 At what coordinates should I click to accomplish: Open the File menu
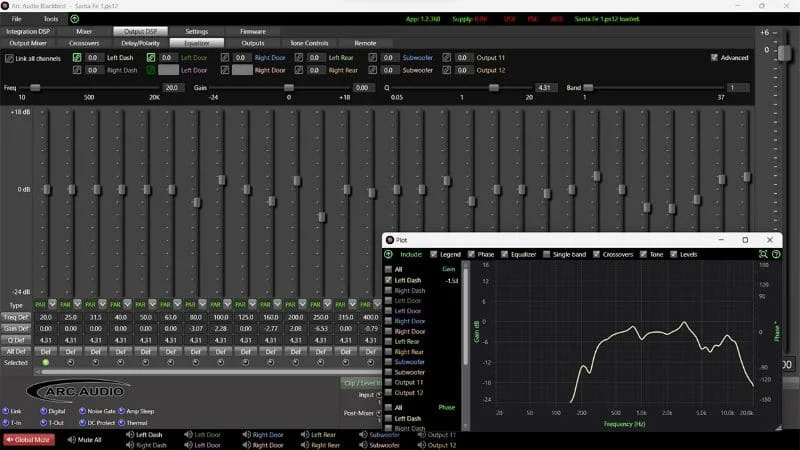[17, 19]
